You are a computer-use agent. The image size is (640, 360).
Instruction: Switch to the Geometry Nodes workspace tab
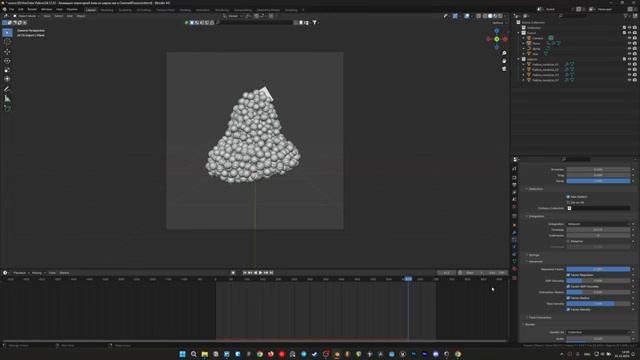(x=268, y=10)
